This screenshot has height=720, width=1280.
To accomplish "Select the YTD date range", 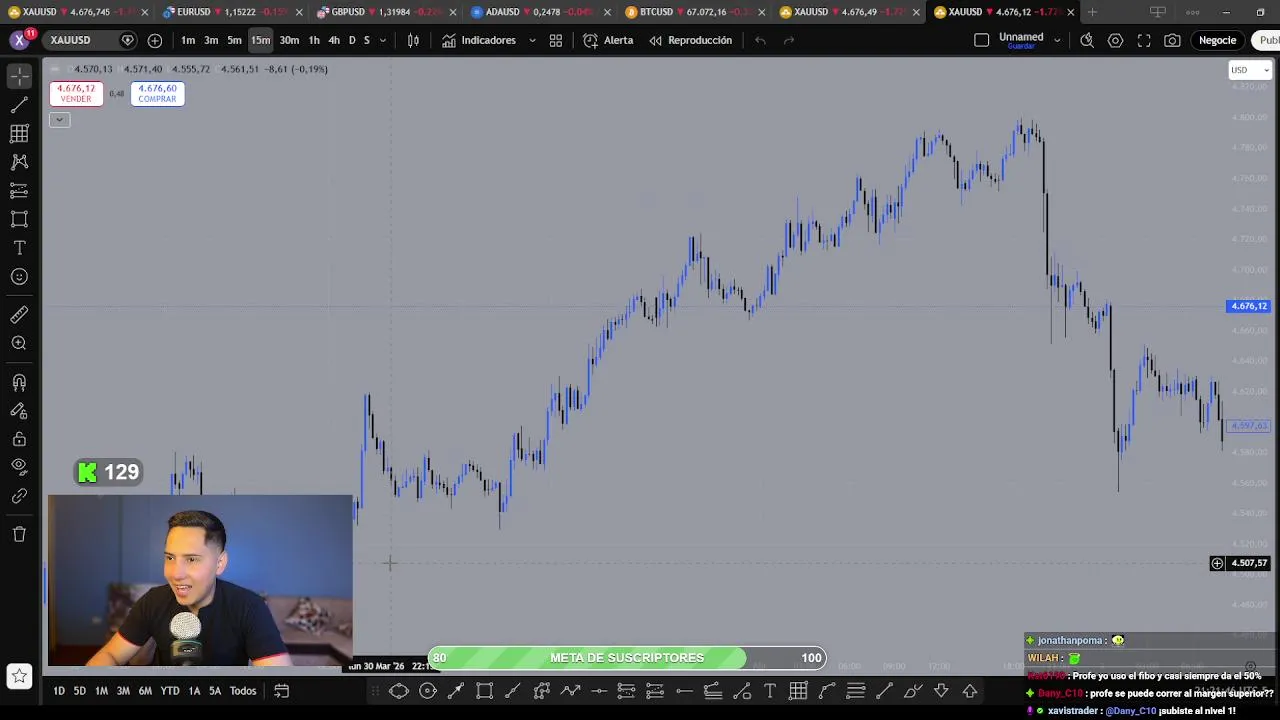I will coord(170,691).
